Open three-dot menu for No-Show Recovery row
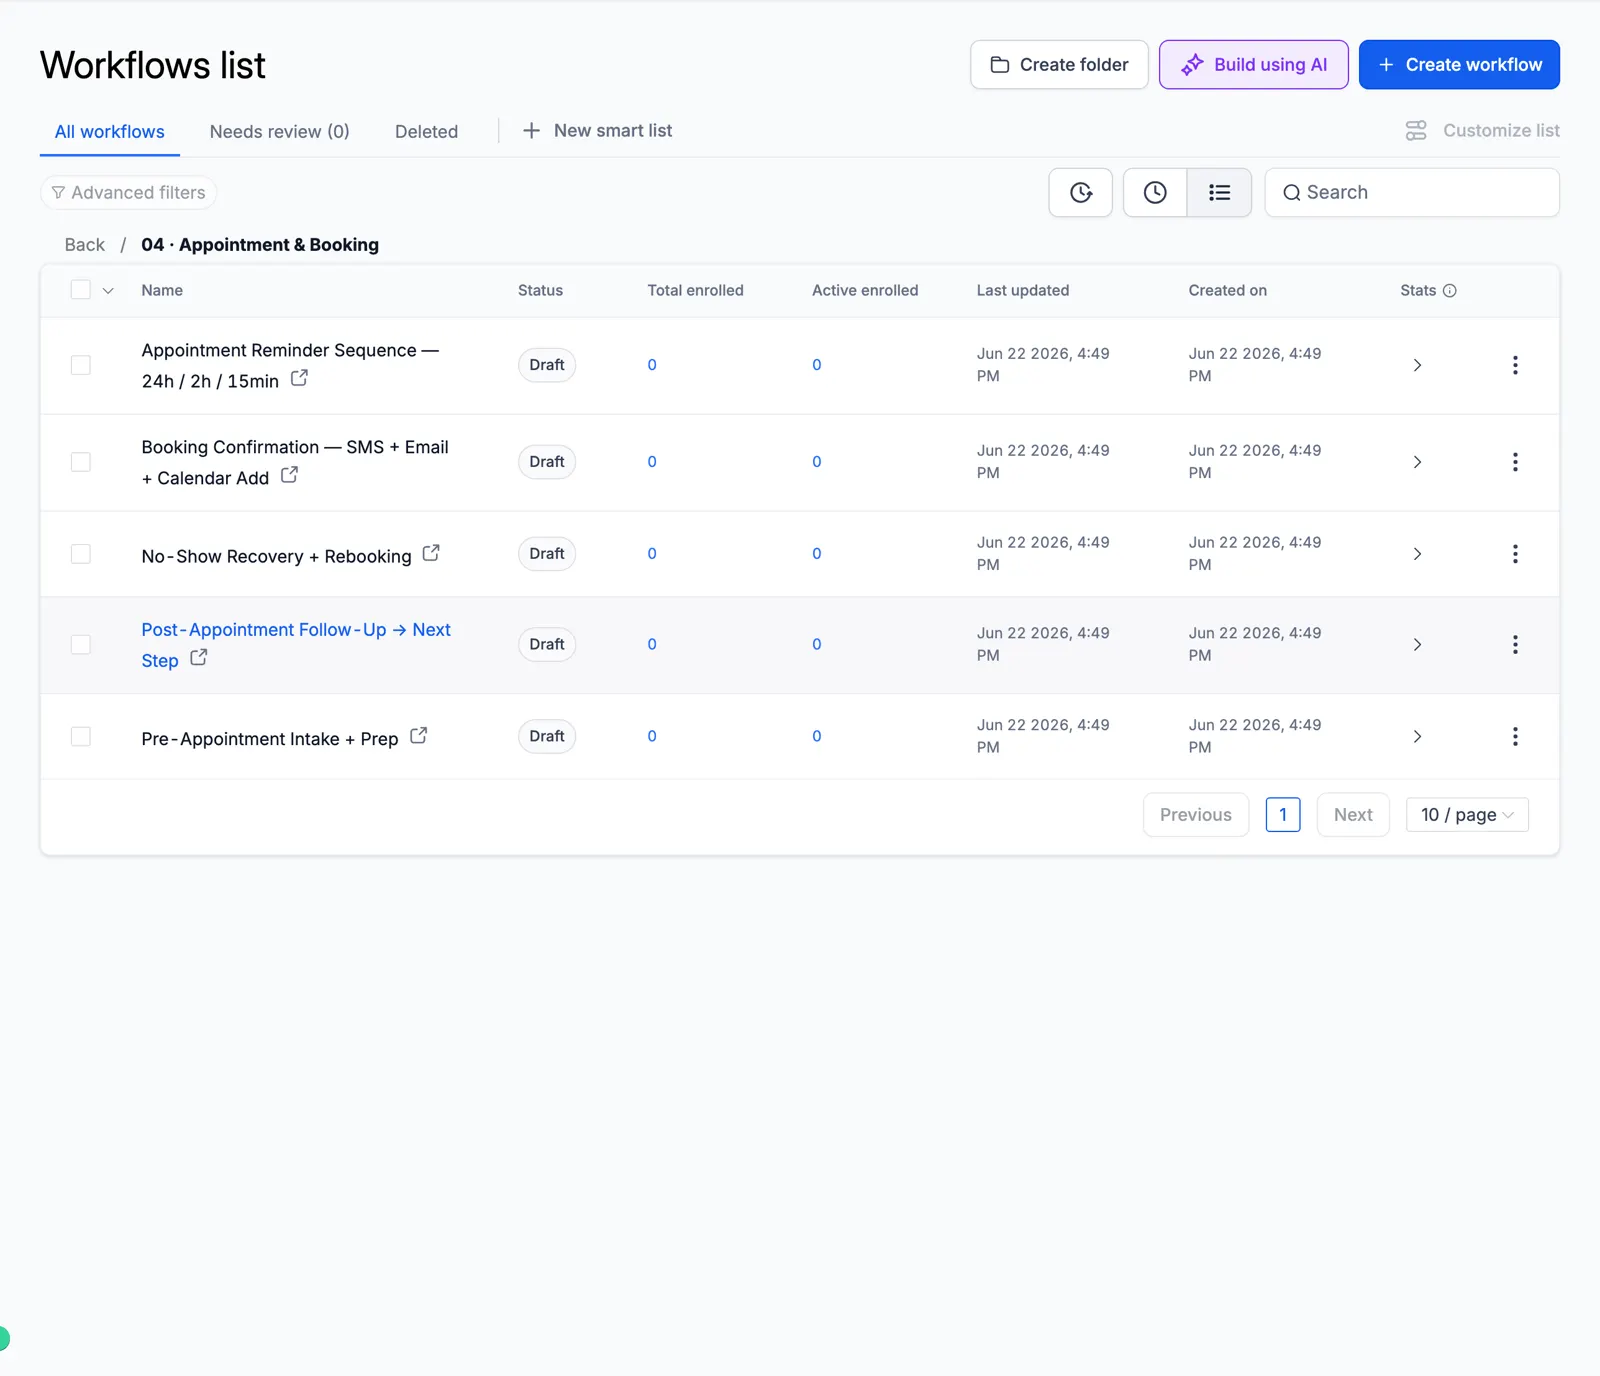Image resolution: width=1600 pixels, height=1376 pixels. click(x=1515, y=554)
